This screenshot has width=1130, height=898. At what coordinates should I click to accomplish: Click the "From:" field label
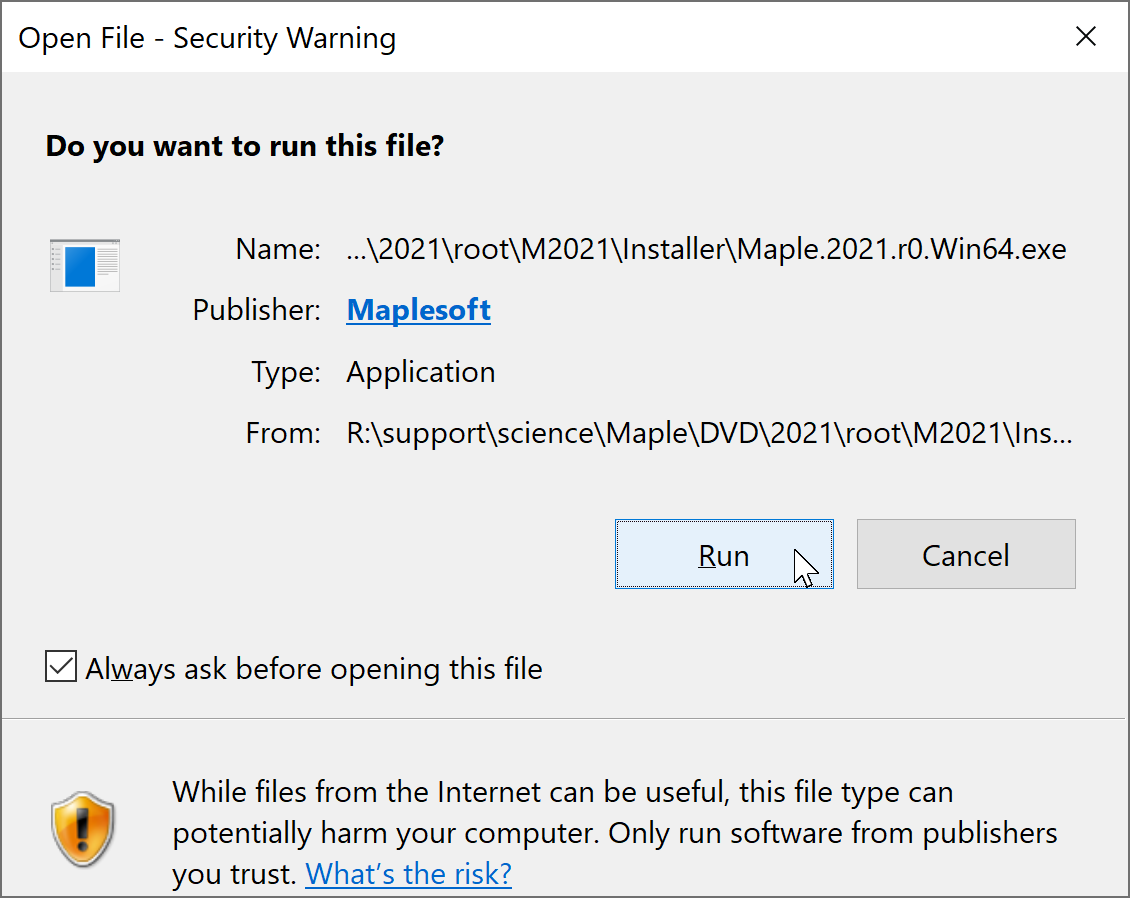pyautogui.click(x=283, y=434)
